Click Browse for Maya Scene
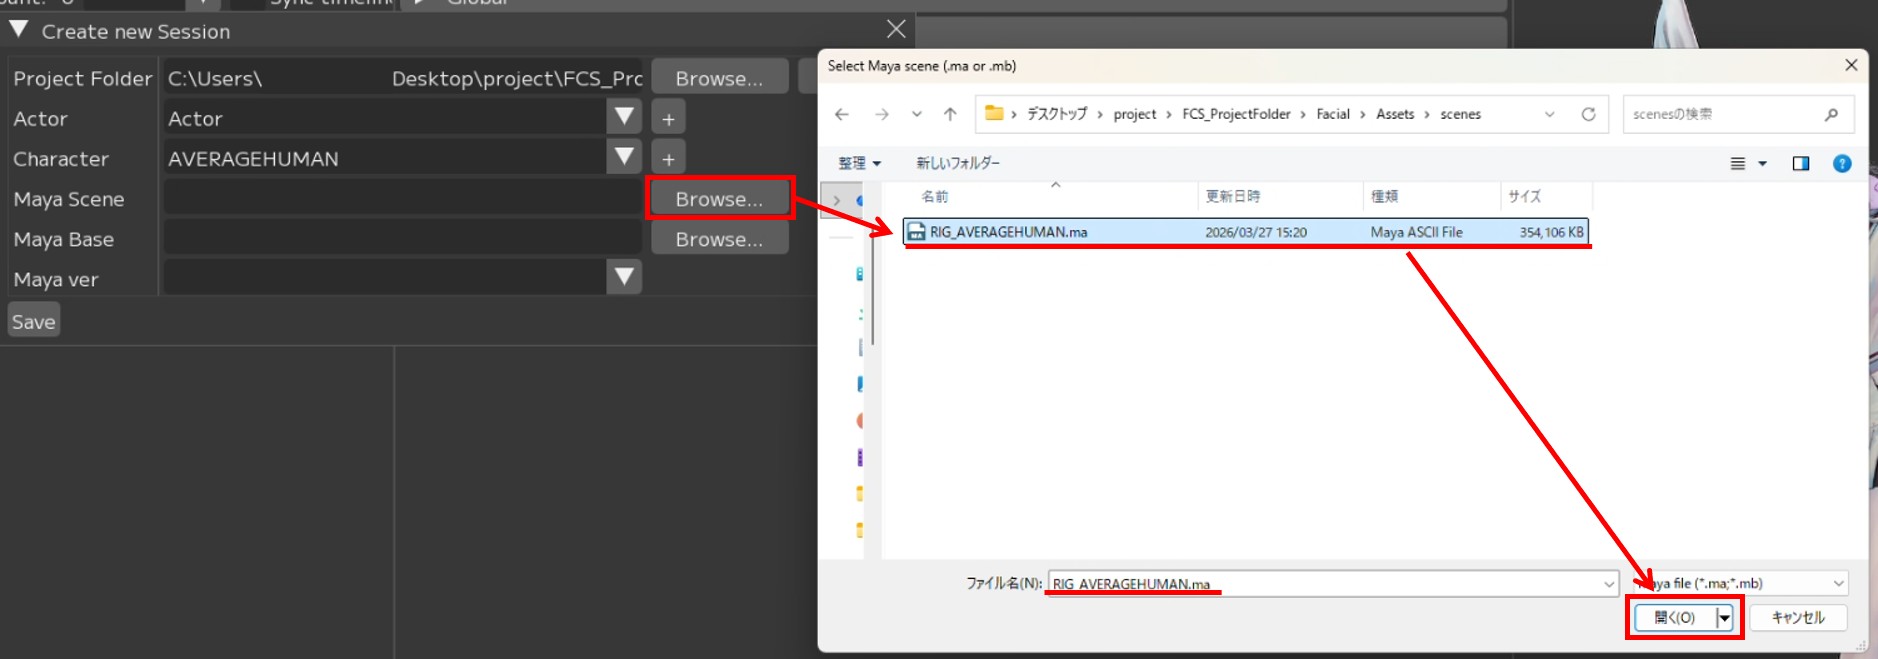This screenshot has width=1878, height=659. coord(719,199)
